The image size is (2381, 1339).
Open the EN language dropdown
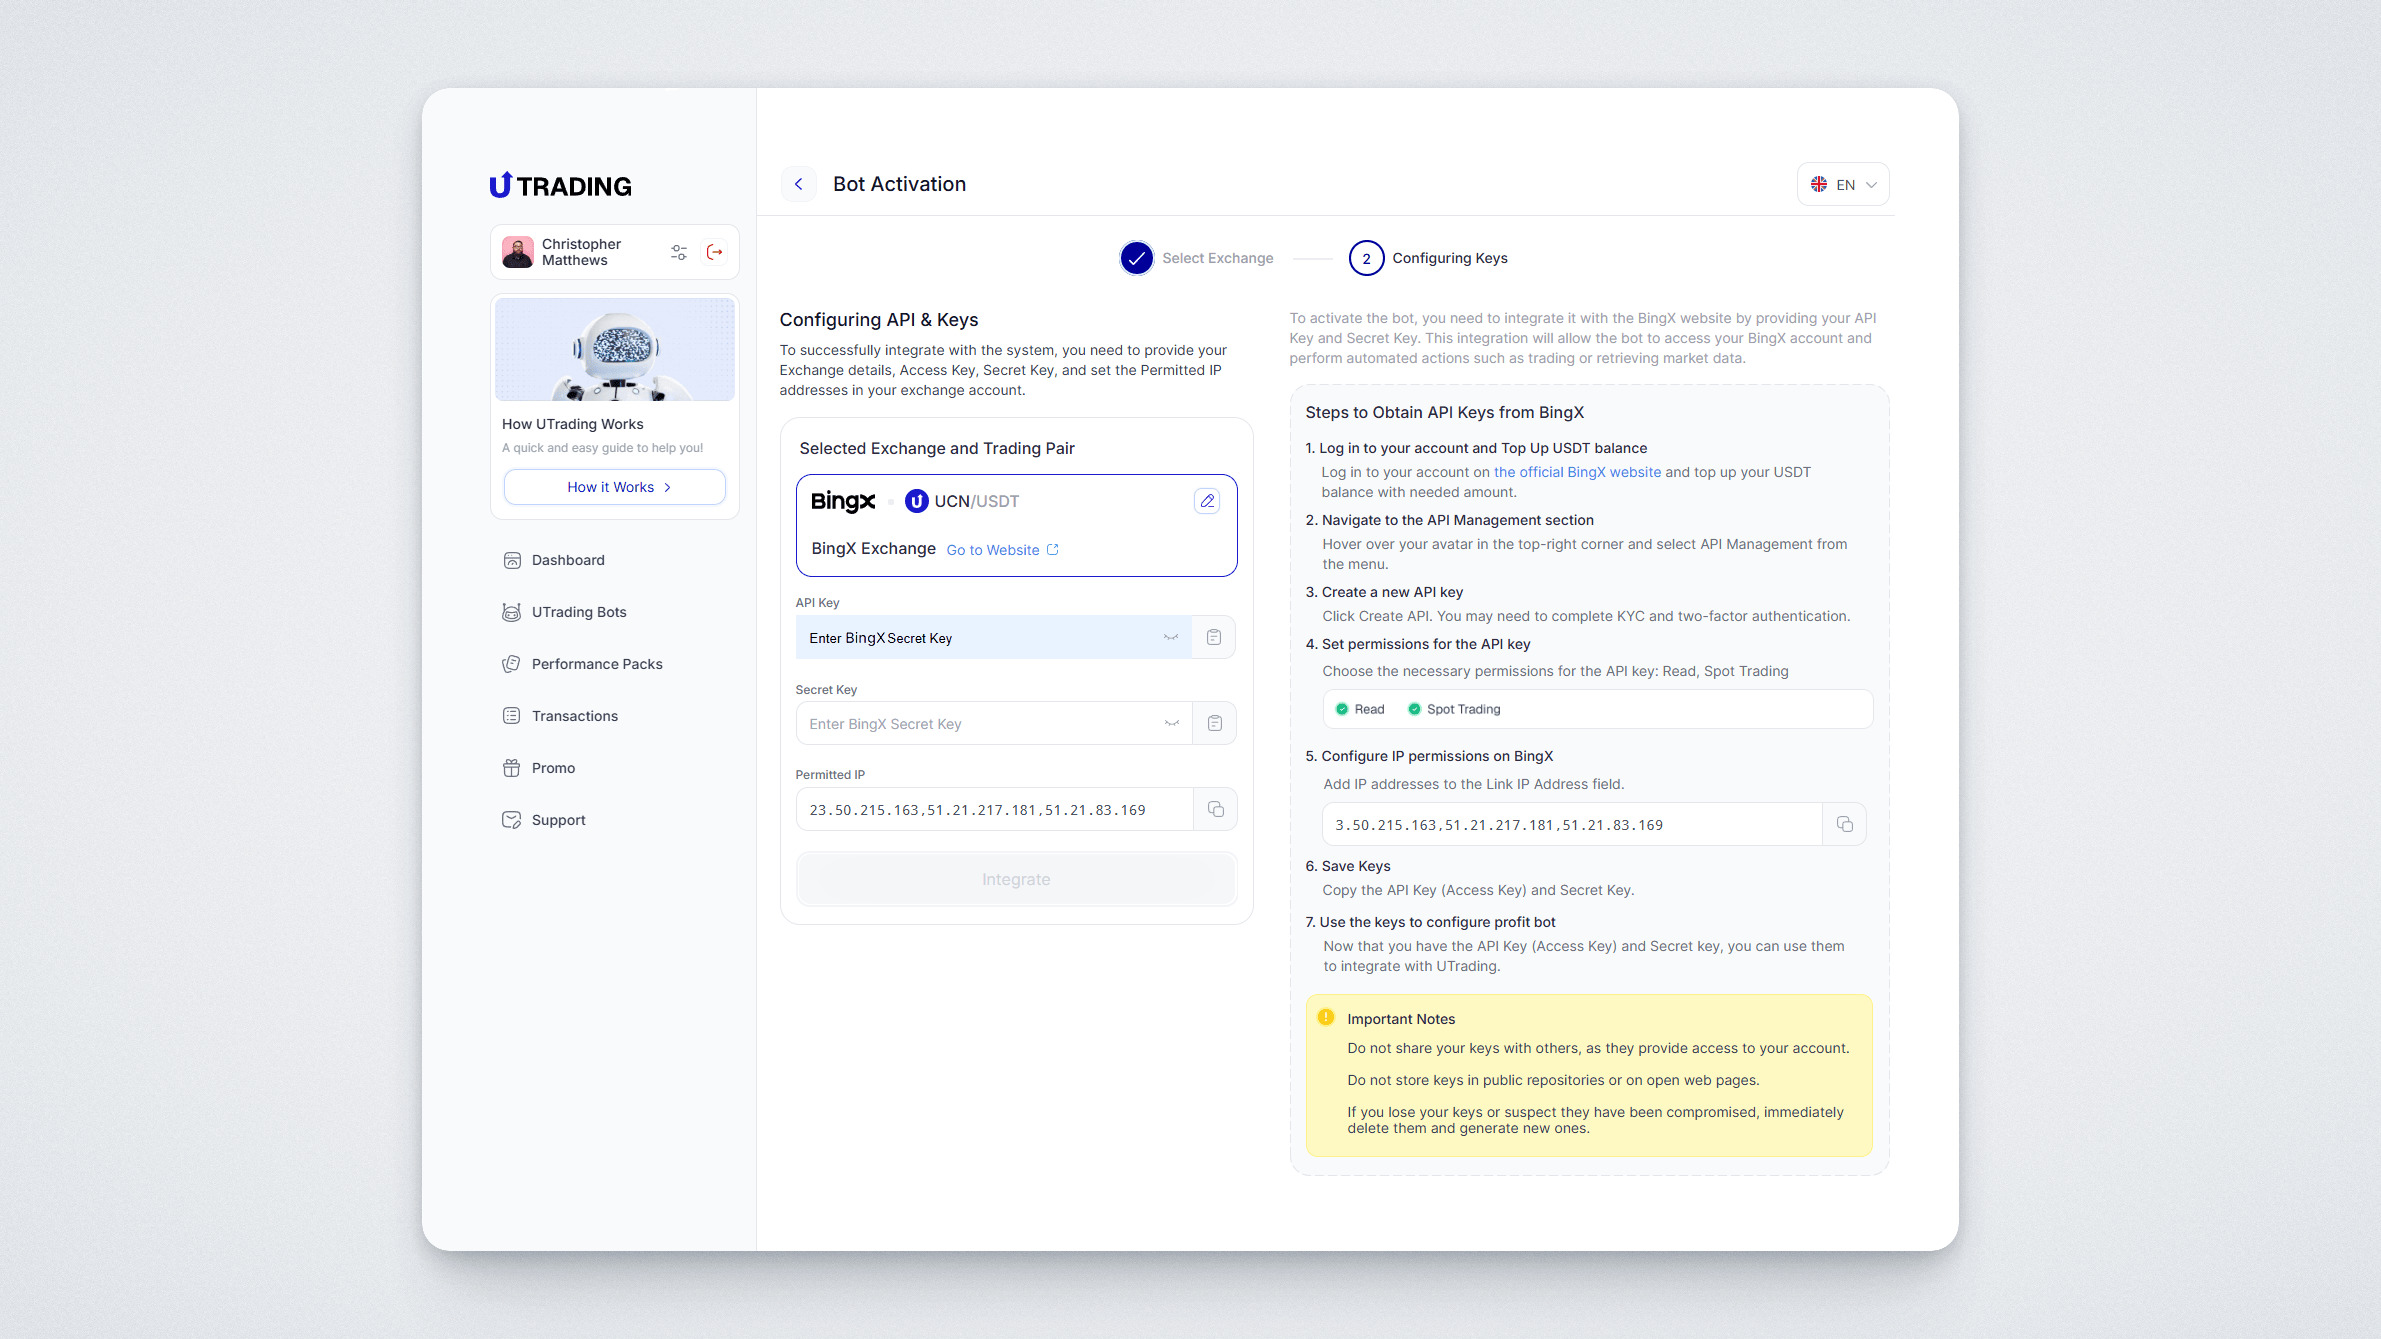pyautogui.click(x=1843, y=185)
